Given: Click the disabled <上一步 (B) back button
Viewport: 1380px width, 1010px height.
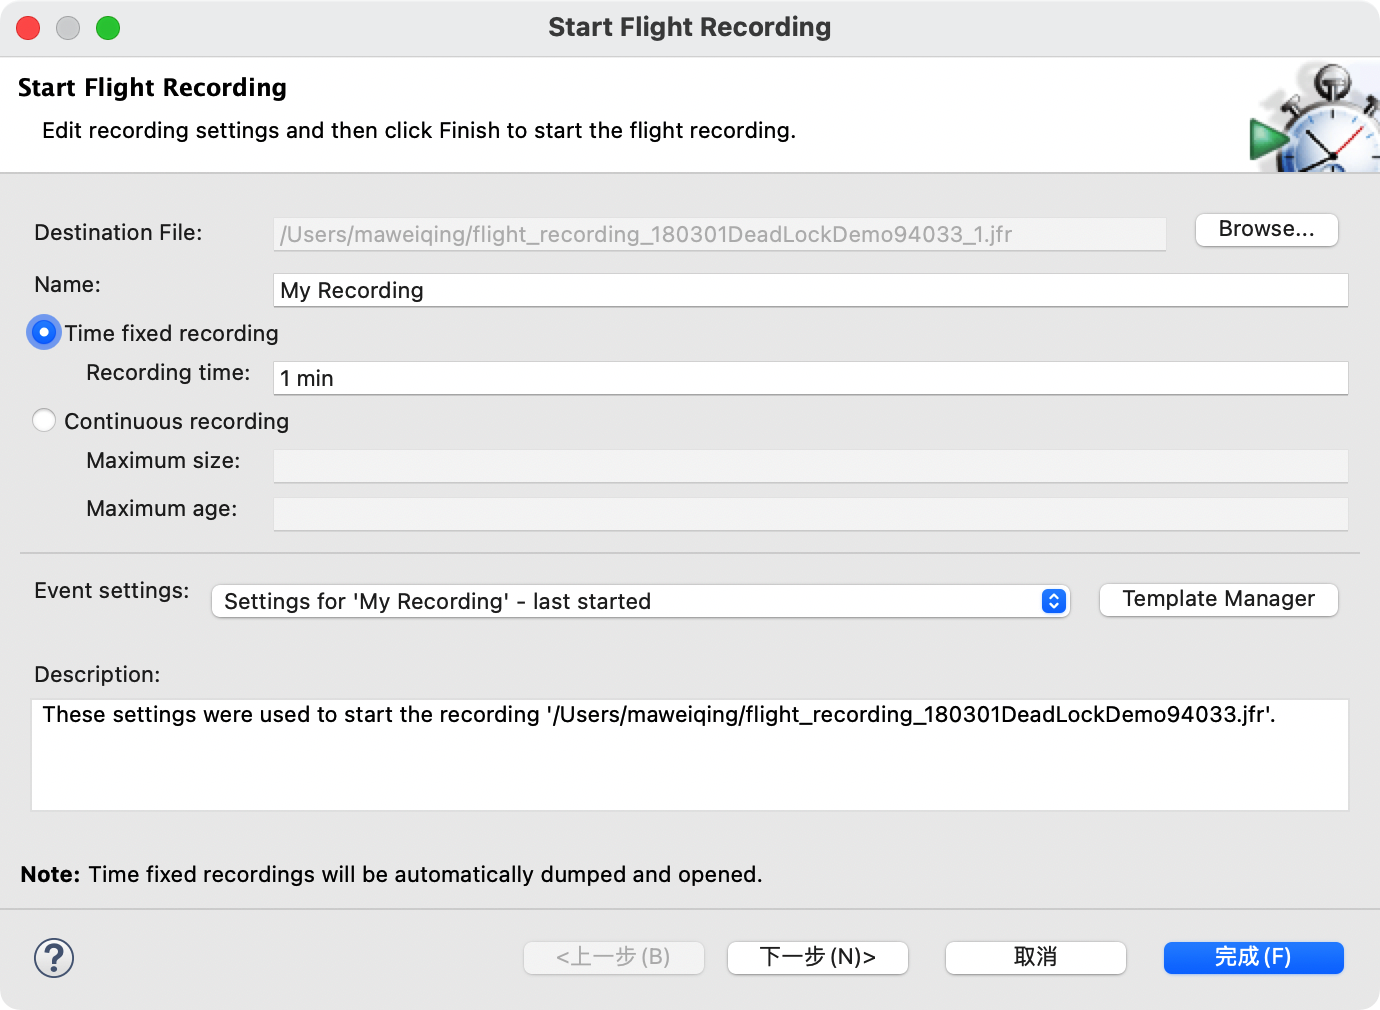Looking at the screenshot, I should 613,957.
